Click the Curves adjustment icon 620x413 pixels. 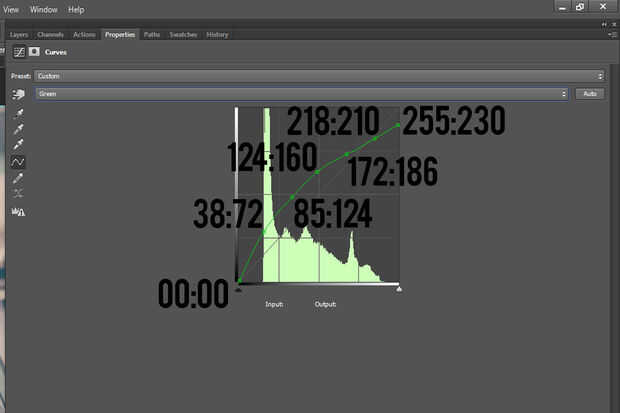tap(19, 52)
